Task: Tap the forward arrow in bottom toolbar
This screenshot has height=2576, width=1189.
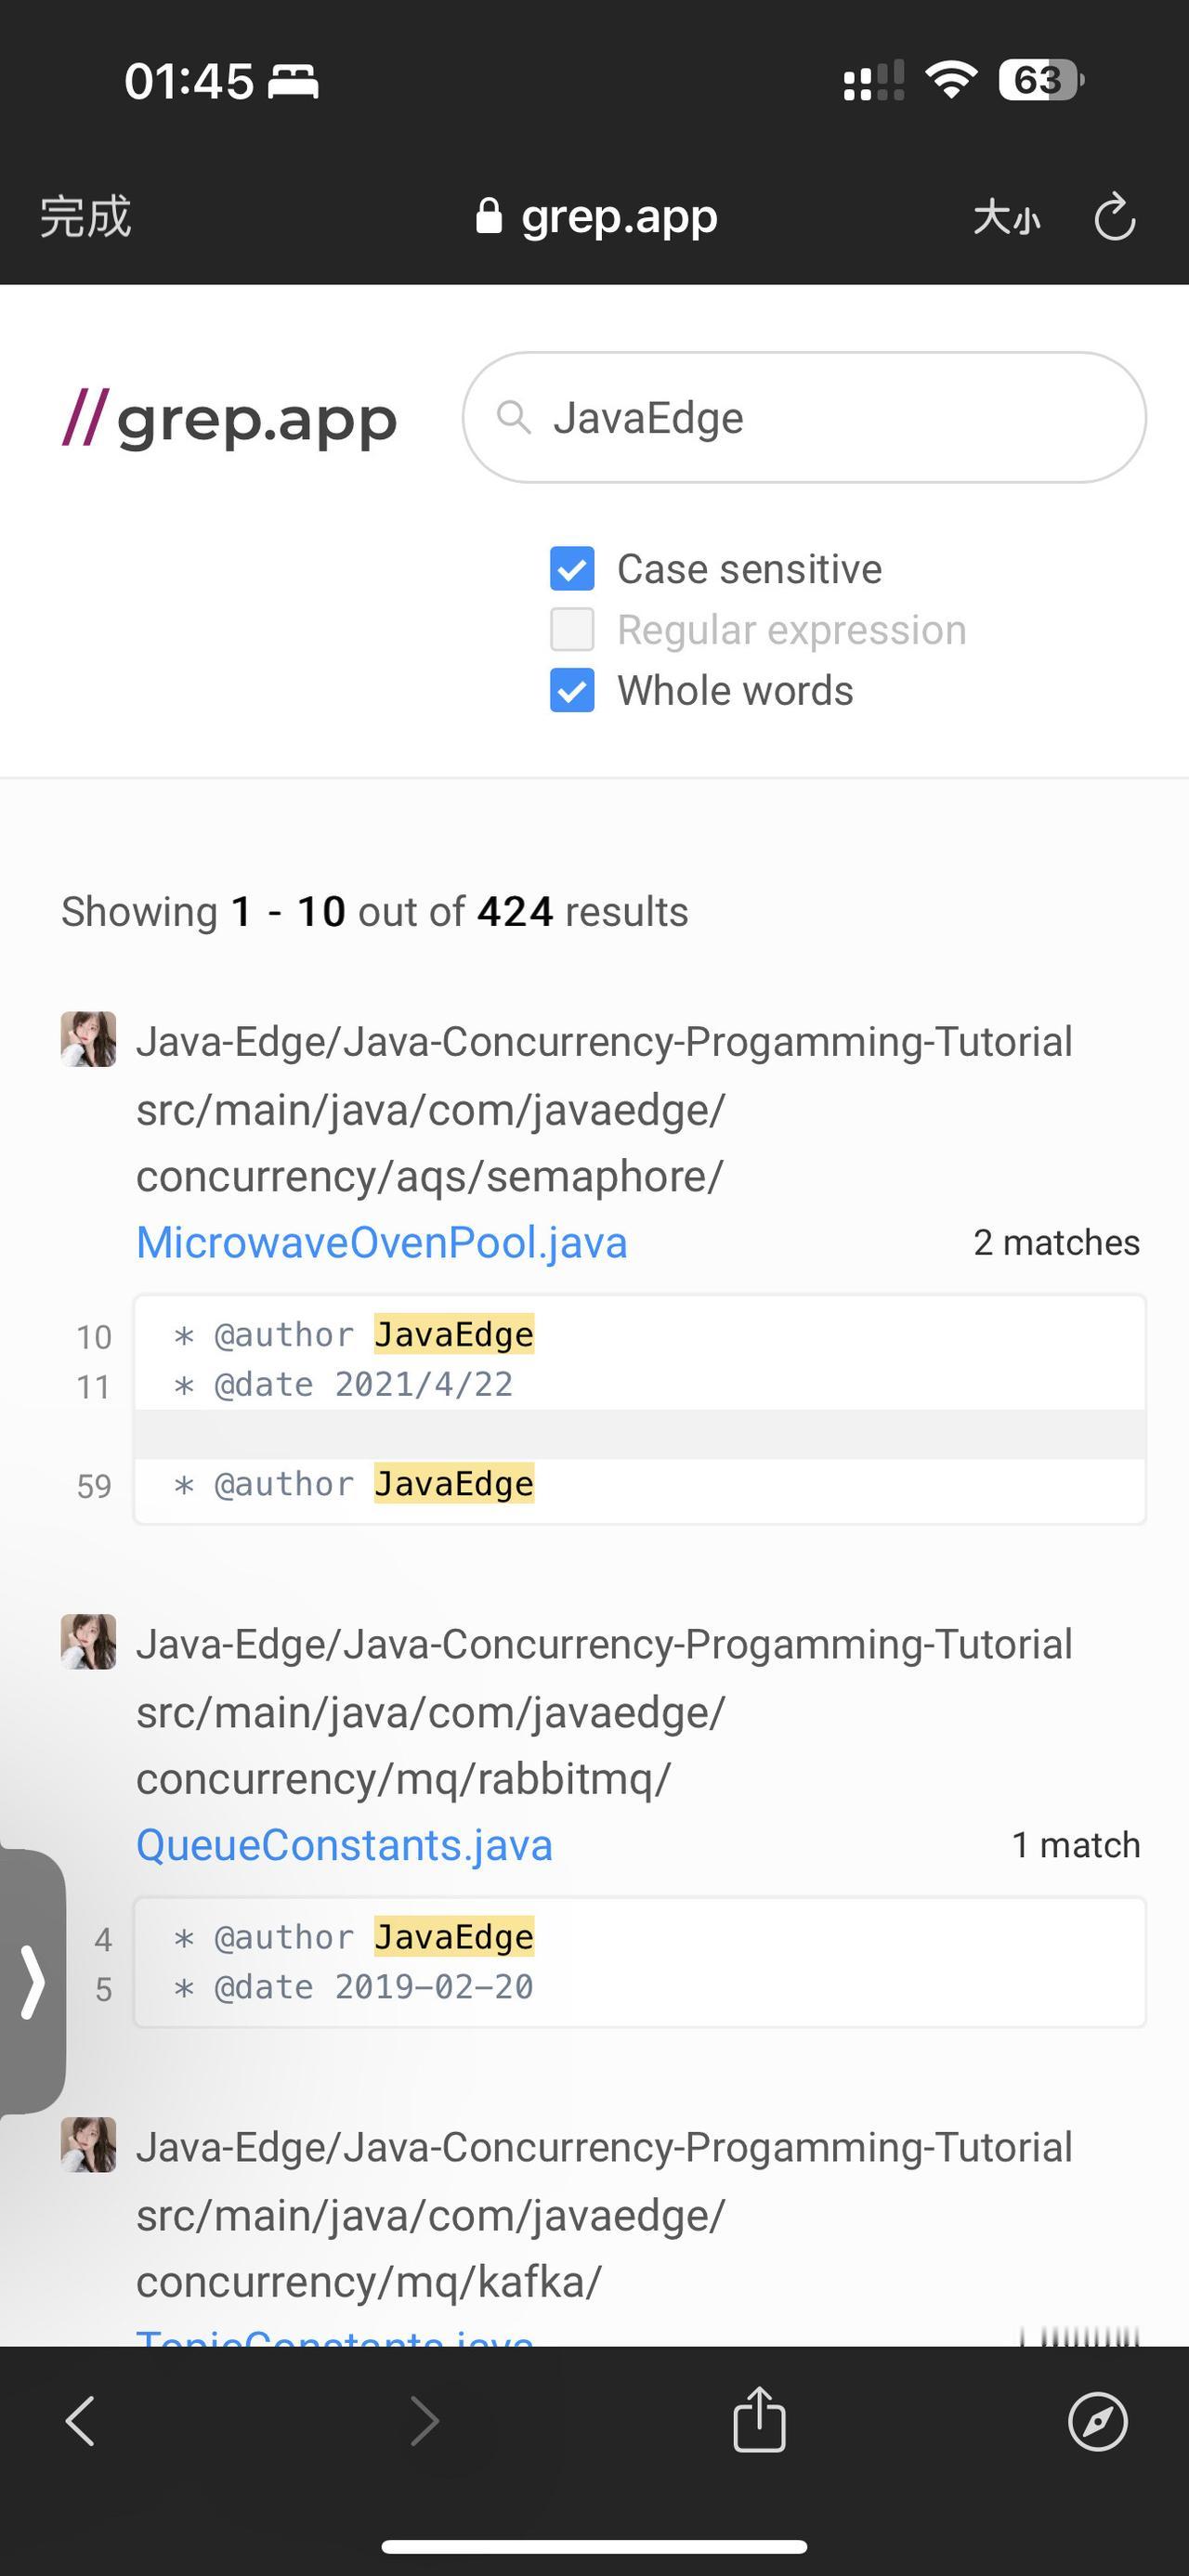Action: click(x=425, y=2422)
